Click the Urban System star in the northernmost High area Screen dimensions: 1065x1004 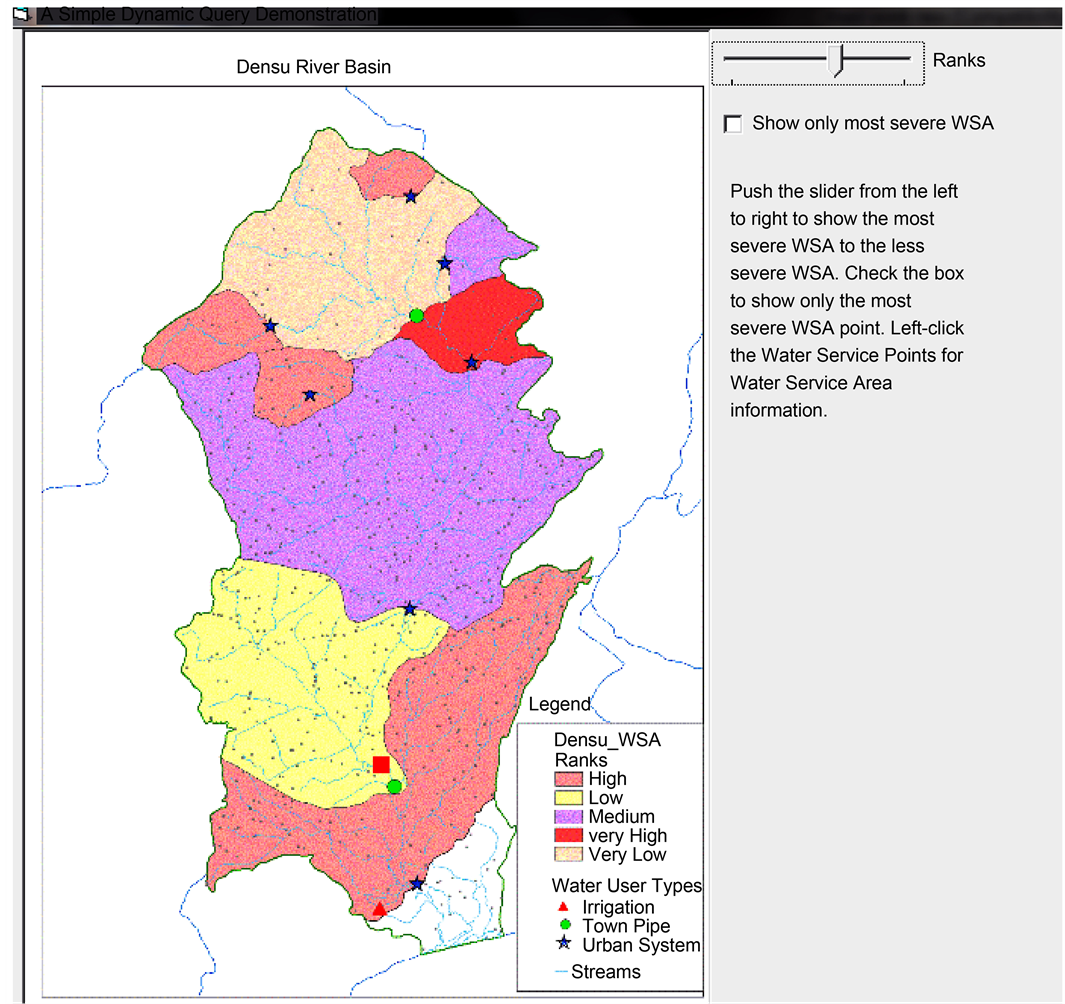(x=410, y=197)
